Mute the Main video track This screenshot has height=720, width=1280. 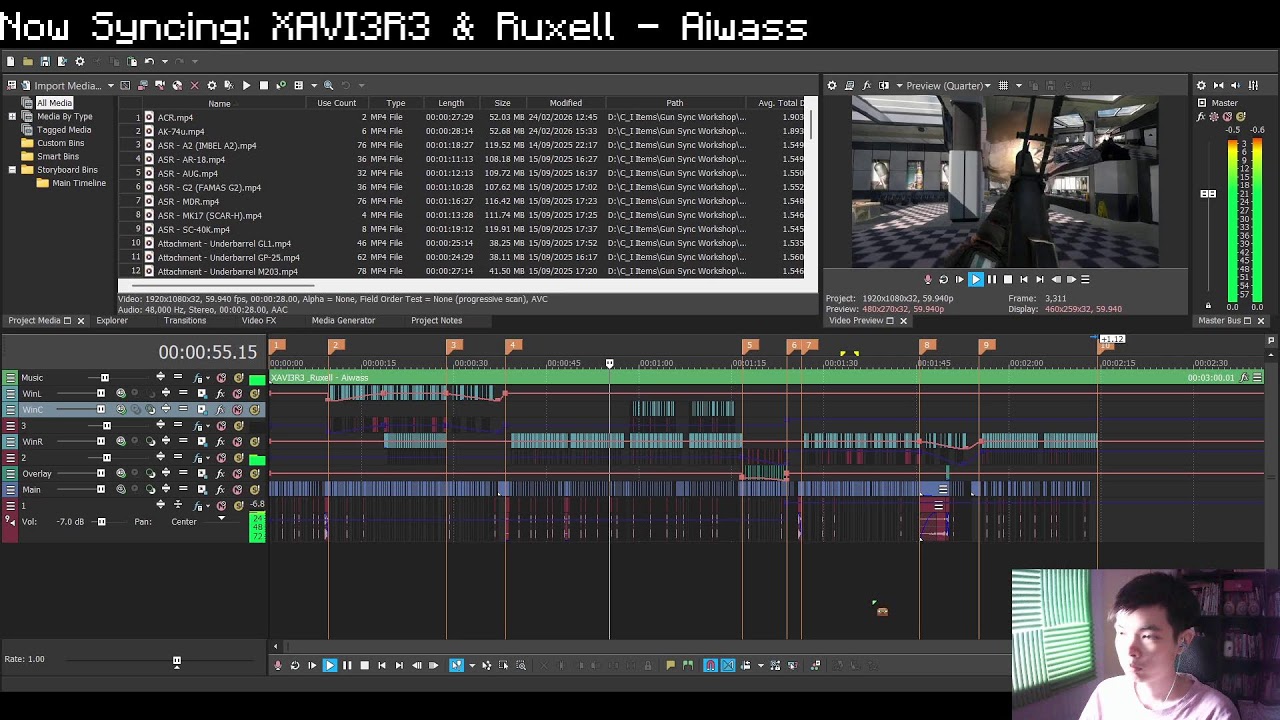[x=238, y=489]
